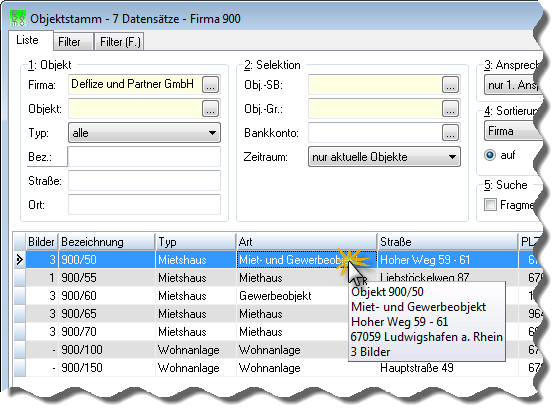Focus the Objekt input field
The height and width of the screenshot is (414, 560).
click(135, 109)
